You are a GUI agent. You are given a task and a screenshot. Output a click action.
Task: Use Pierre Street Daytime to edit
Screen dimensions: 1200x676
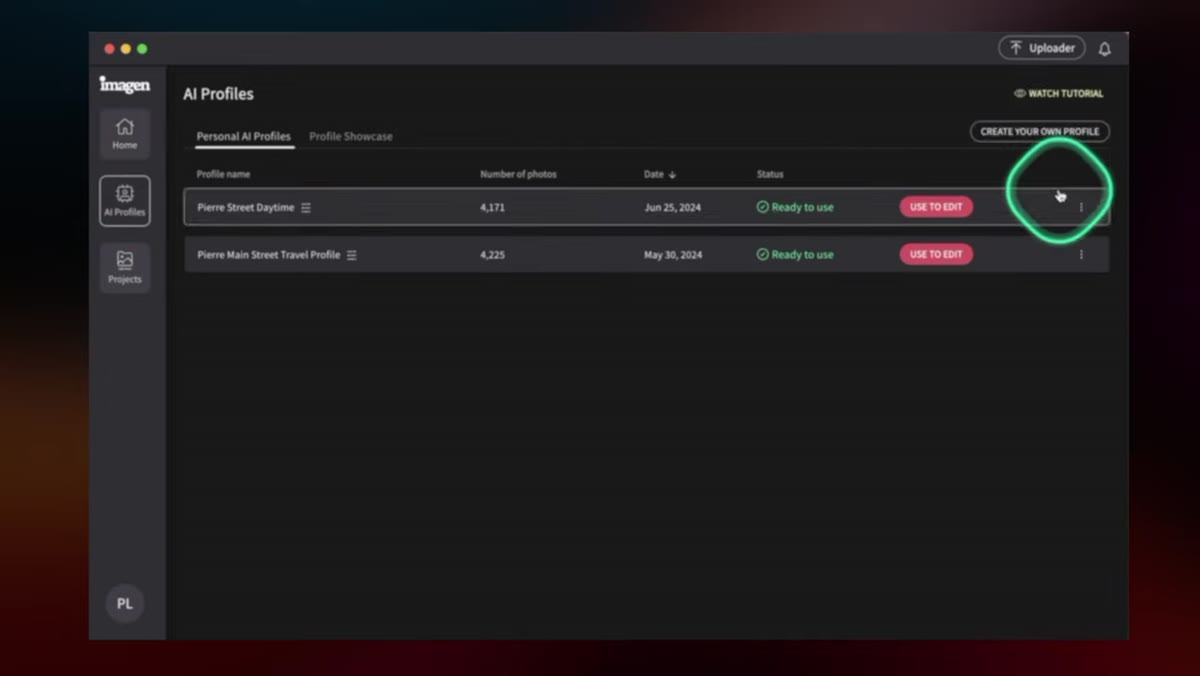tap(936, 207)
